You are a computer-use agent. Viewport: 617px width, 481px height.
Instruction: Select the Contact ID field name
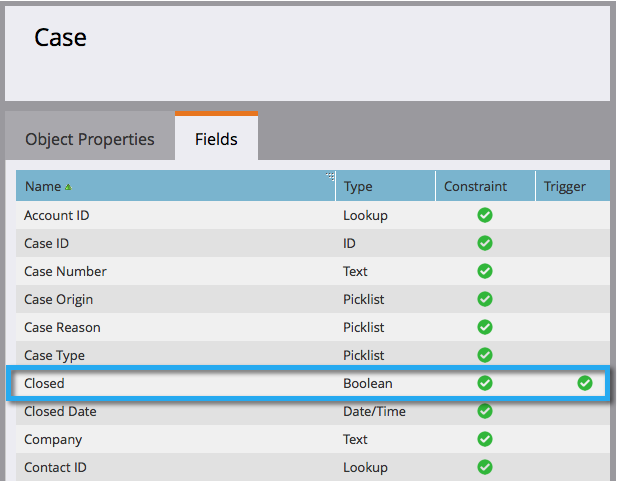click(55, 467)
